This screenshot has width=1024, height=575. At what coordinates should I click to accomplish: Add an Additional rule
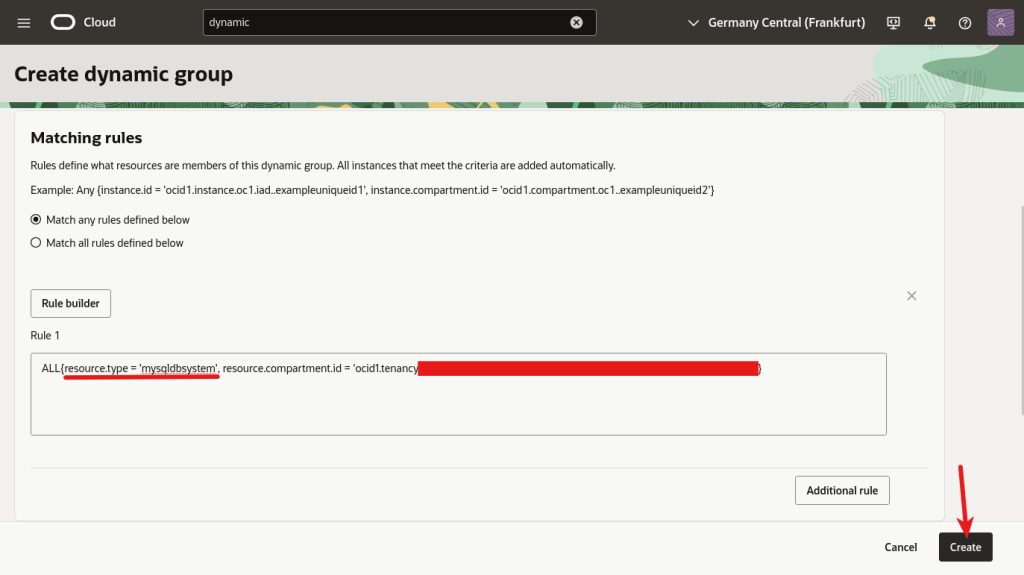point(842,490)
